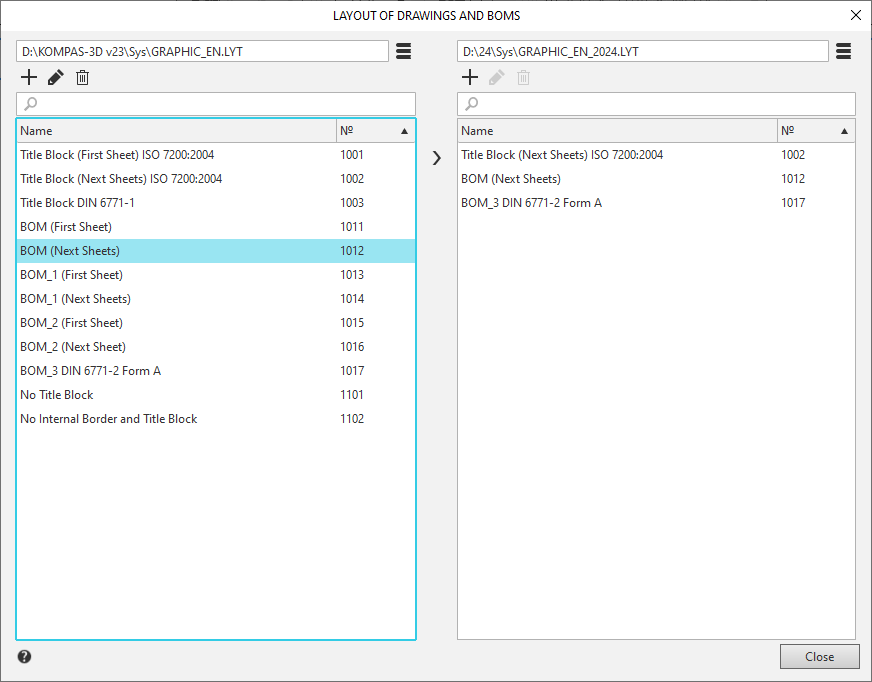Click the add layout plus icon in right panel
Screen dimensions: 872x682
(x=469, y=78)
